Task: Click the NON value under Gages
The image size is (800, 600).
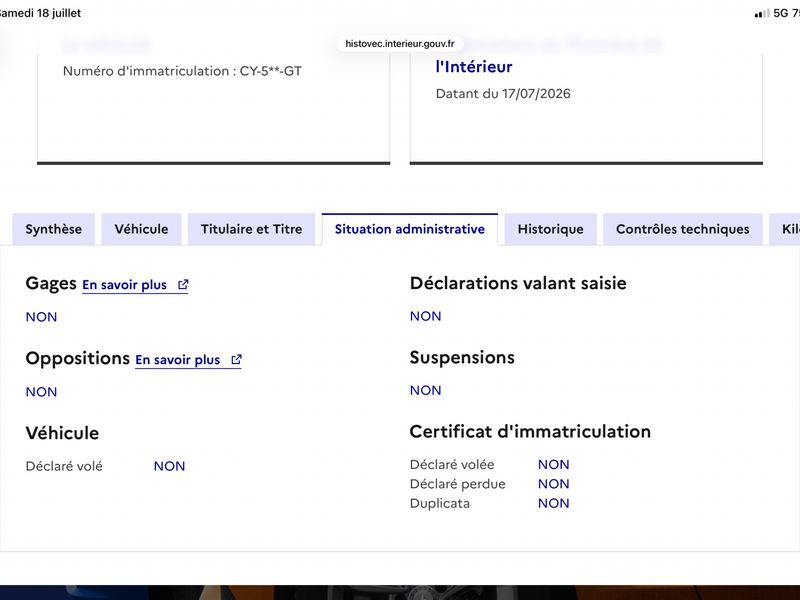Action: [41, 317]
